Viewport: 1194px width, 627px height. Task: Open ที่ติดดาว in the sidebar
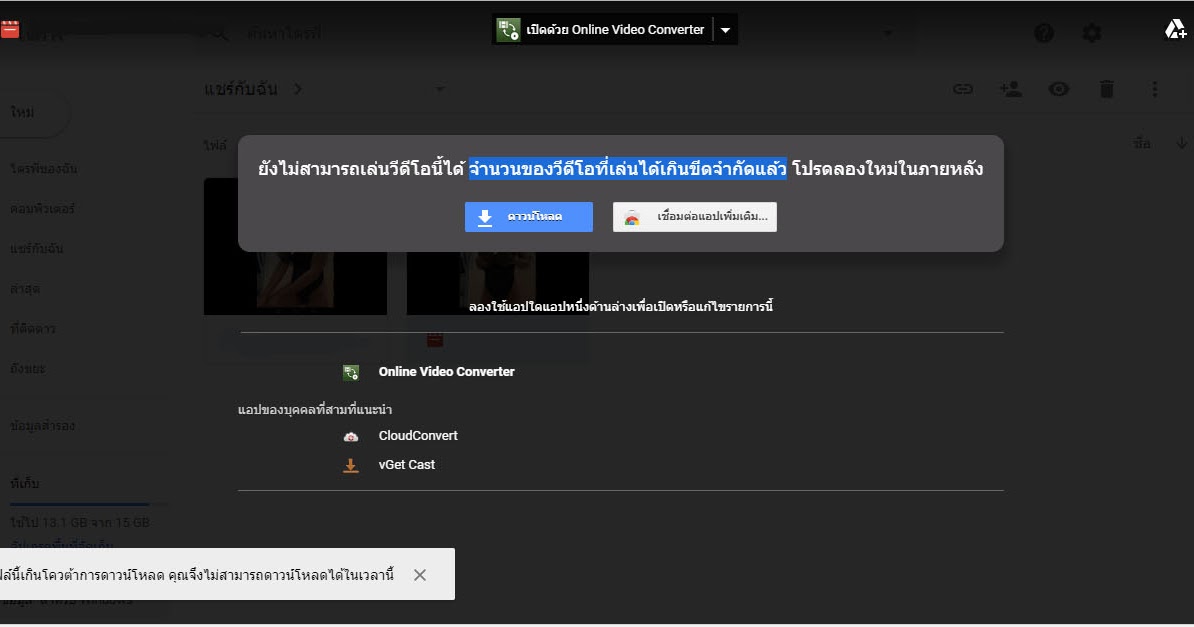click(x=34, y=328)
